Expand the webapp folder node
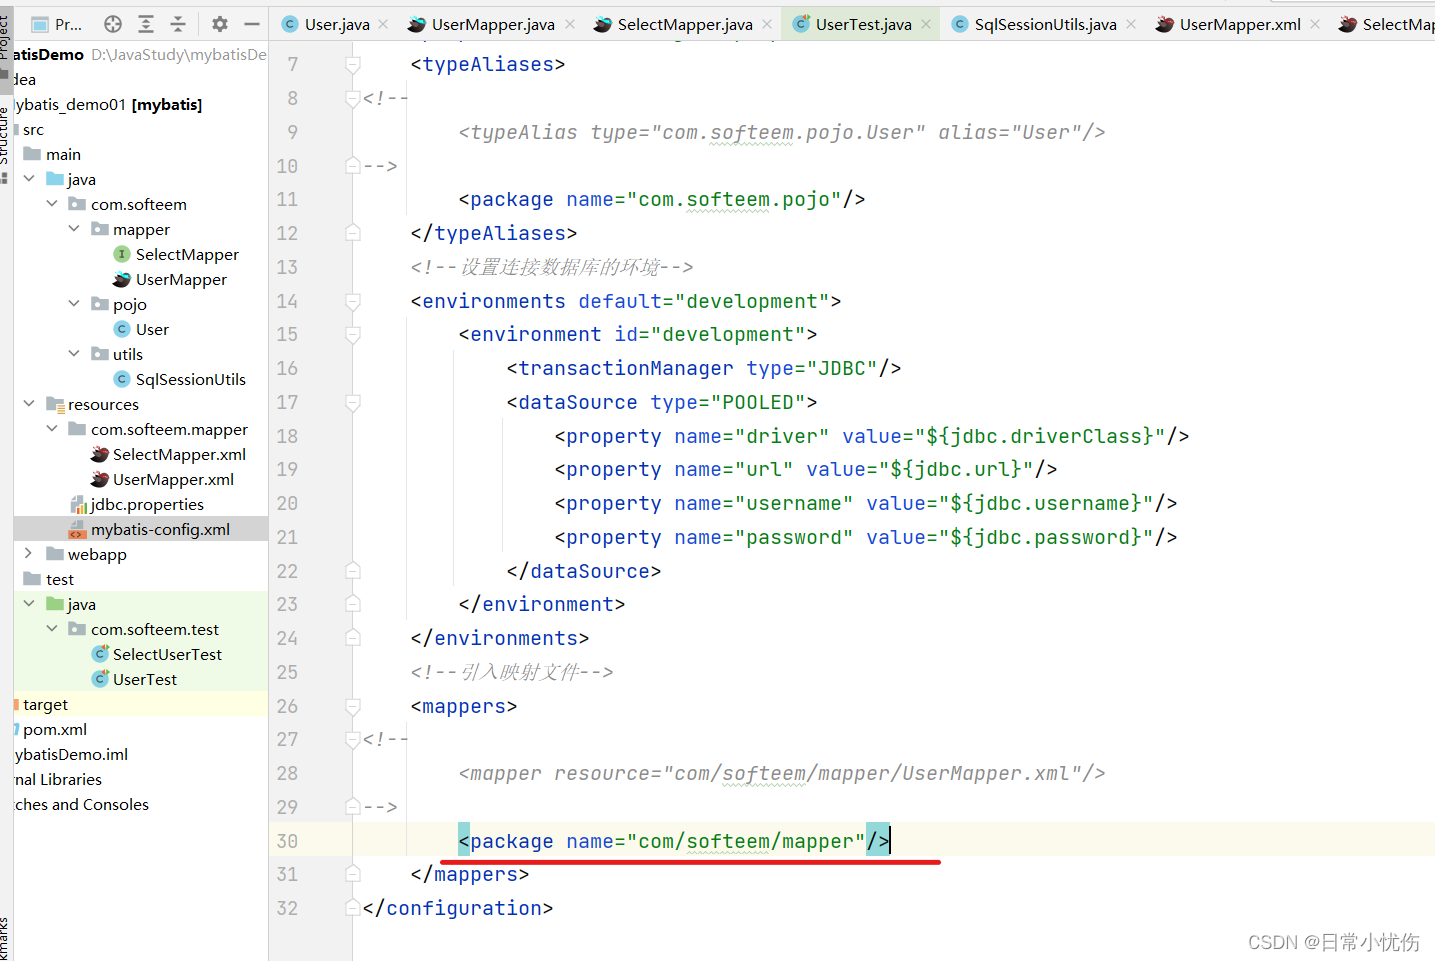Screen dimensions: 1435x961 click(x=29, y=553)
